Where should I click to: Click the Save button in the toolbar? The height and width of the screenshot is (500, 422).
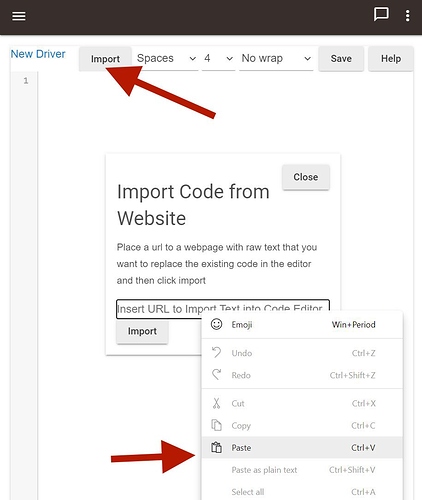click(x=341, y=59)
